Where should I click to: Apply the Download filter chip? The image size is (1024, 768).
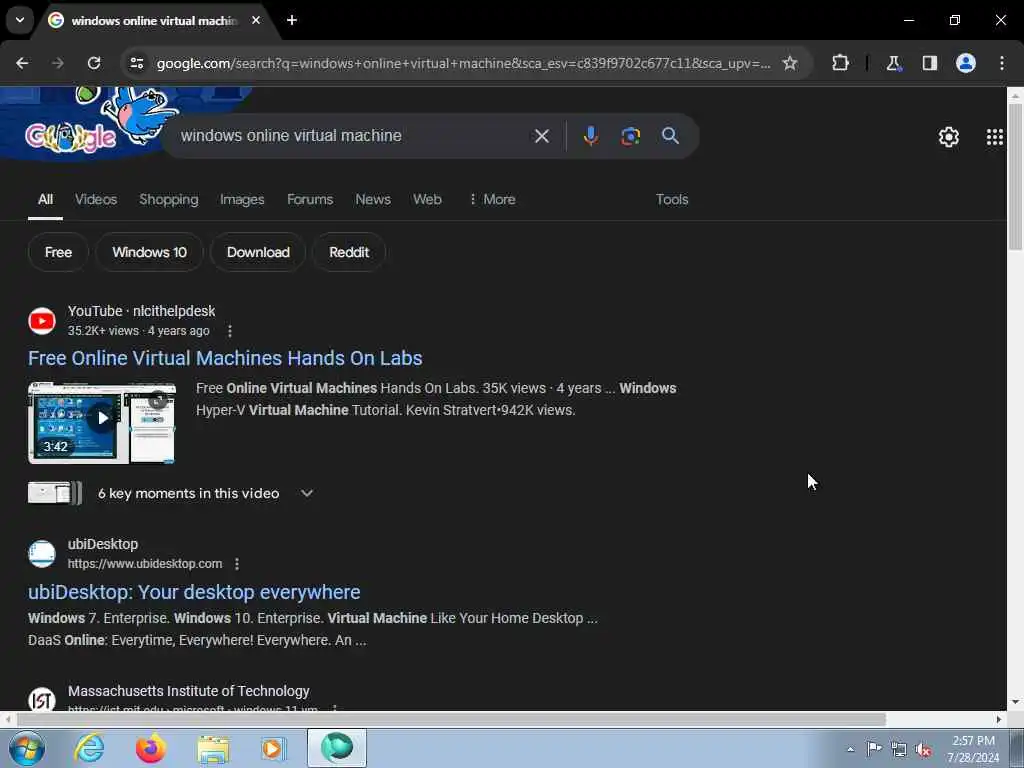coord(258,252)
